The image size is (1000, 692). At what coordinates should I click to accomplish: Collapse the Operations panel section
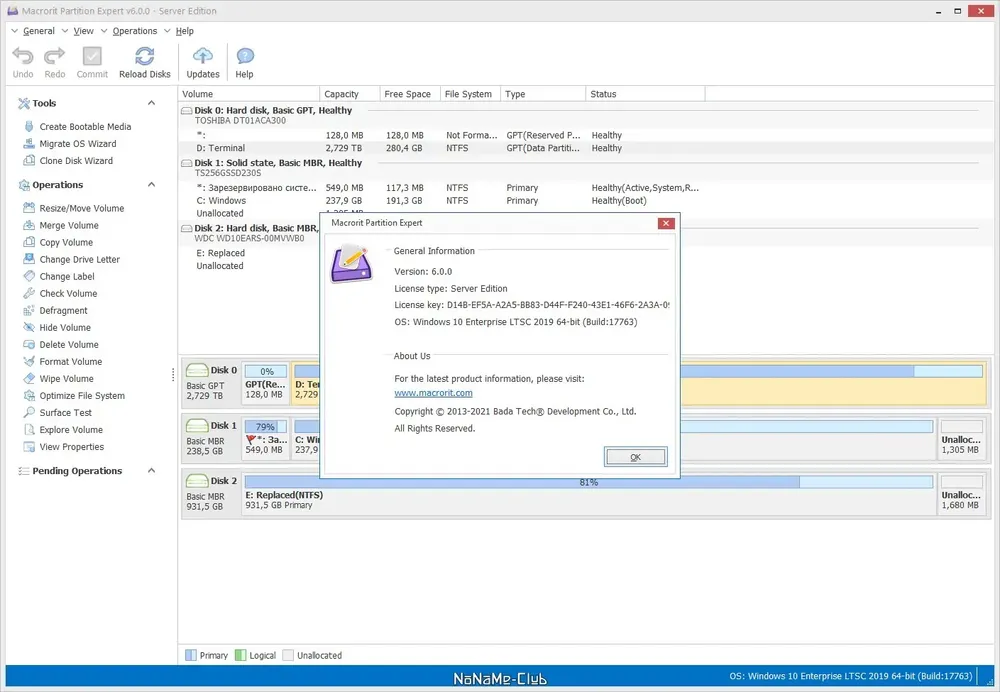coord(151,184)
